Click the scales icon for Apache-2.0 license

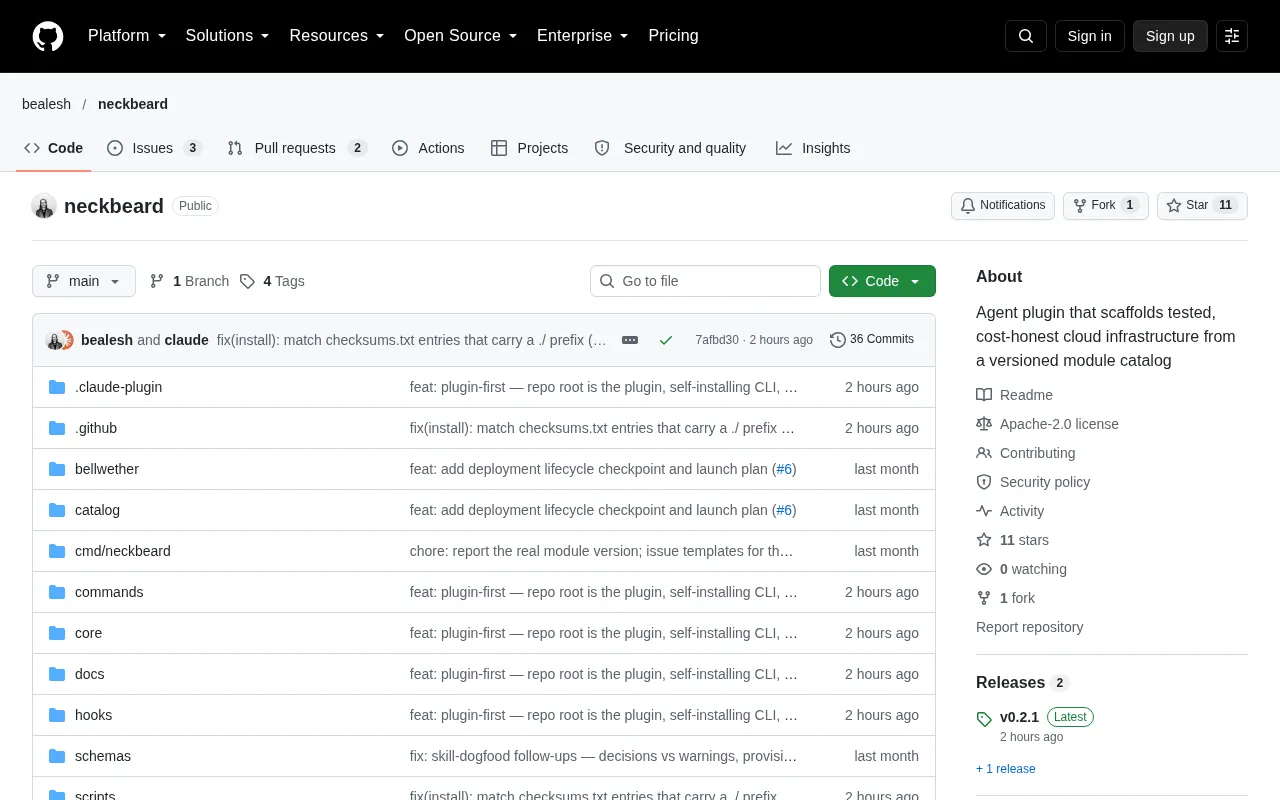point(984,424)
